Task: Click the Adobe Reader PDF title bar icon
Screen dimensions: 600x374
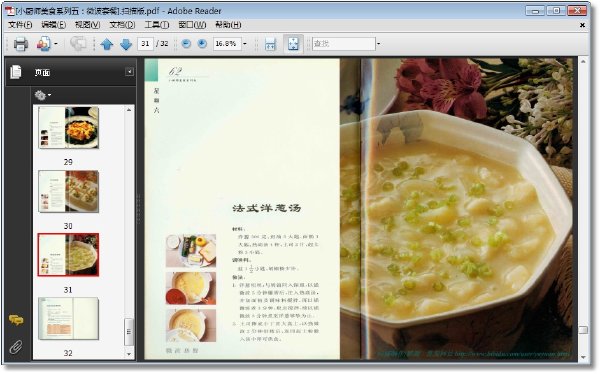Action: click(10, 10)
